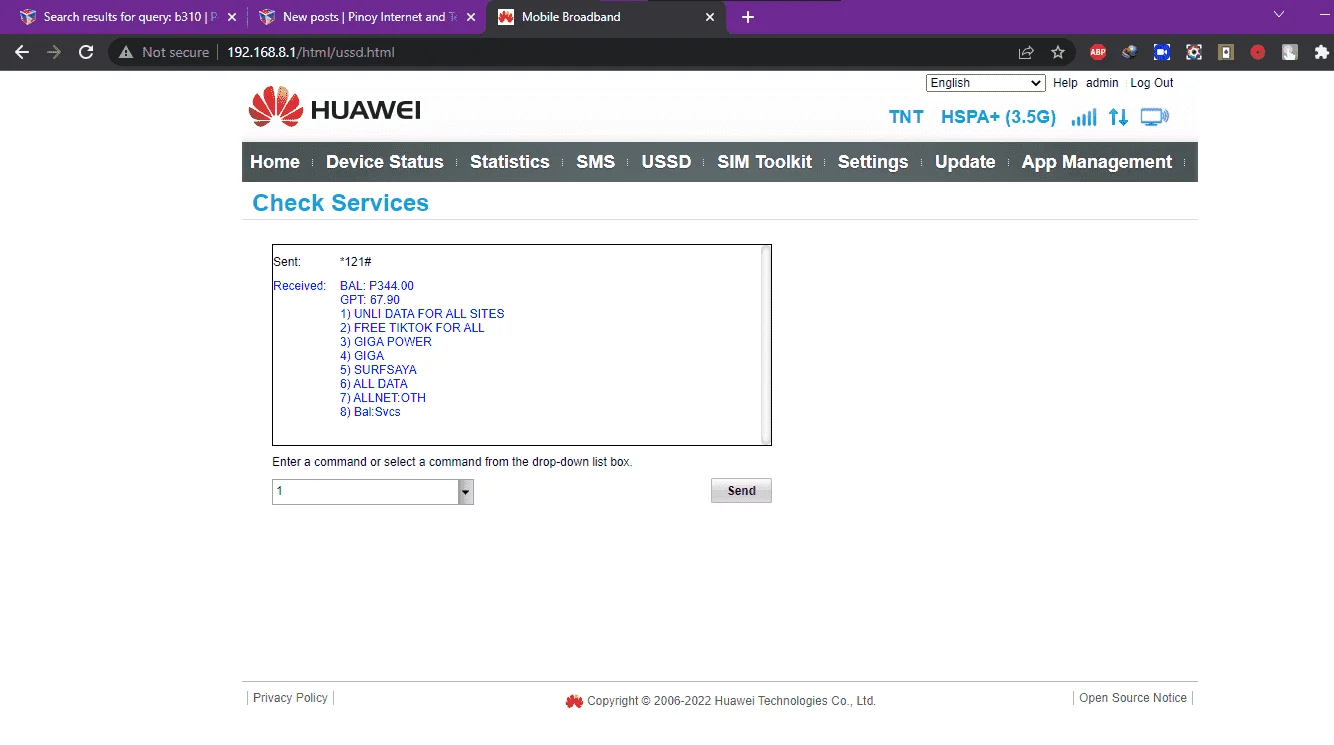Click the sent *121# command text
This screenshot has width=1334, height=745.
(x=356, y=262)
